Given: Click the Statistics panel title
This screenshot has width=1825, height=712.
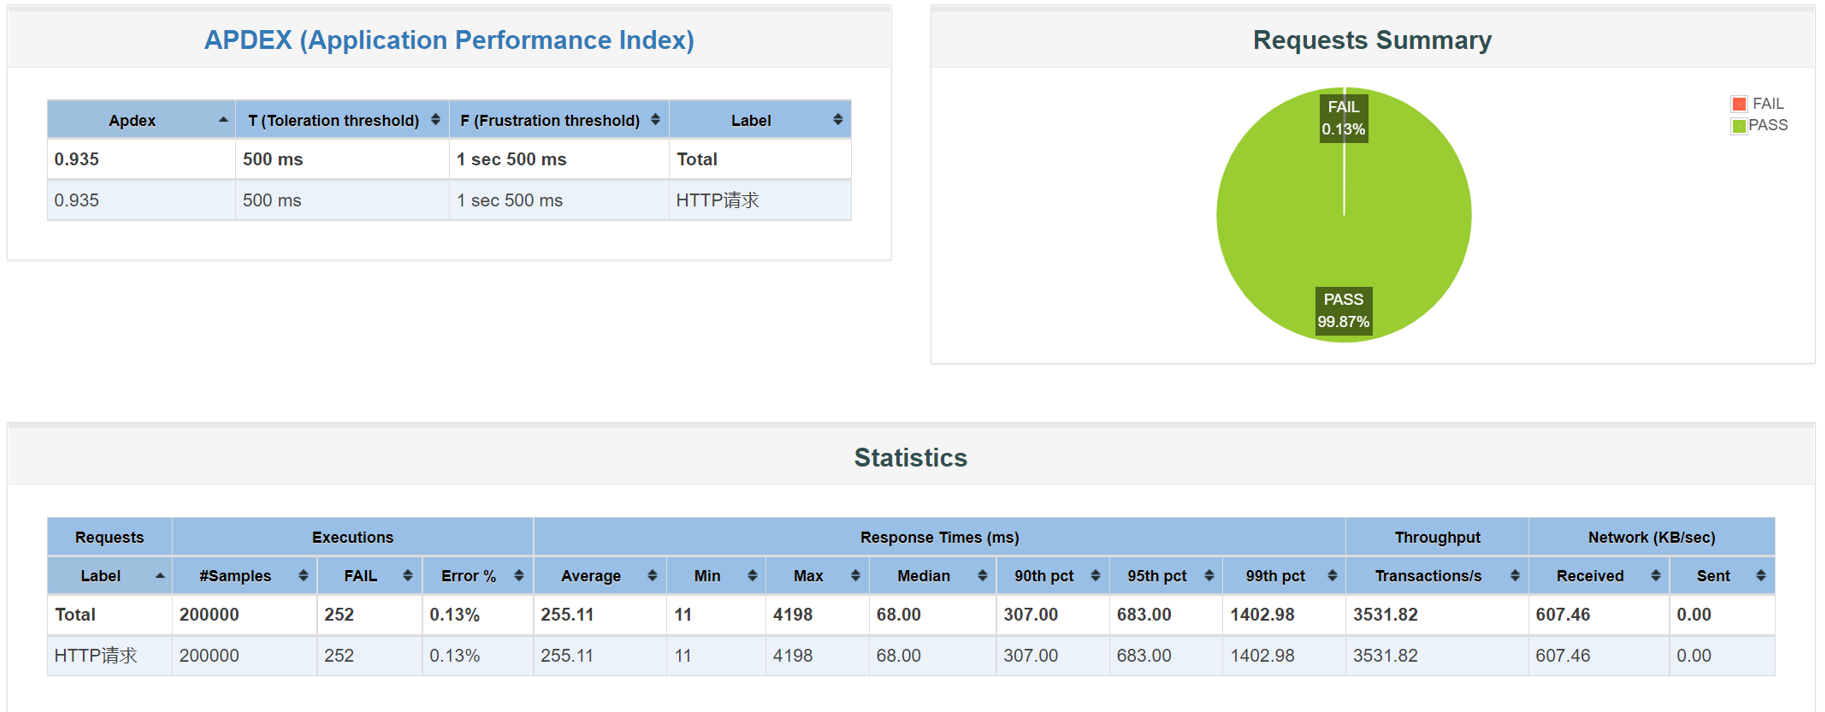Looking at the screenshot, I should tap(911, 458).
